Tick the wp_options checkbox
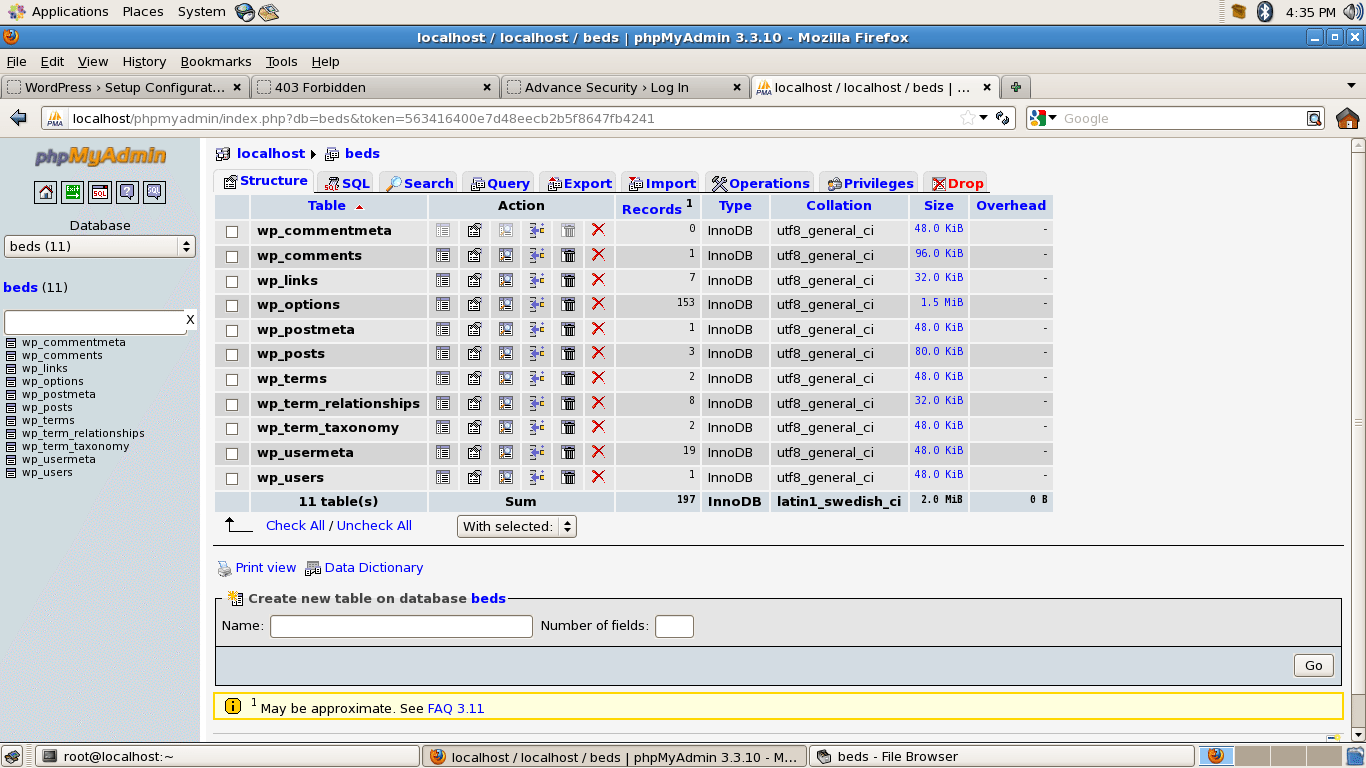1366x768 pixels. [x=232, y=306]
